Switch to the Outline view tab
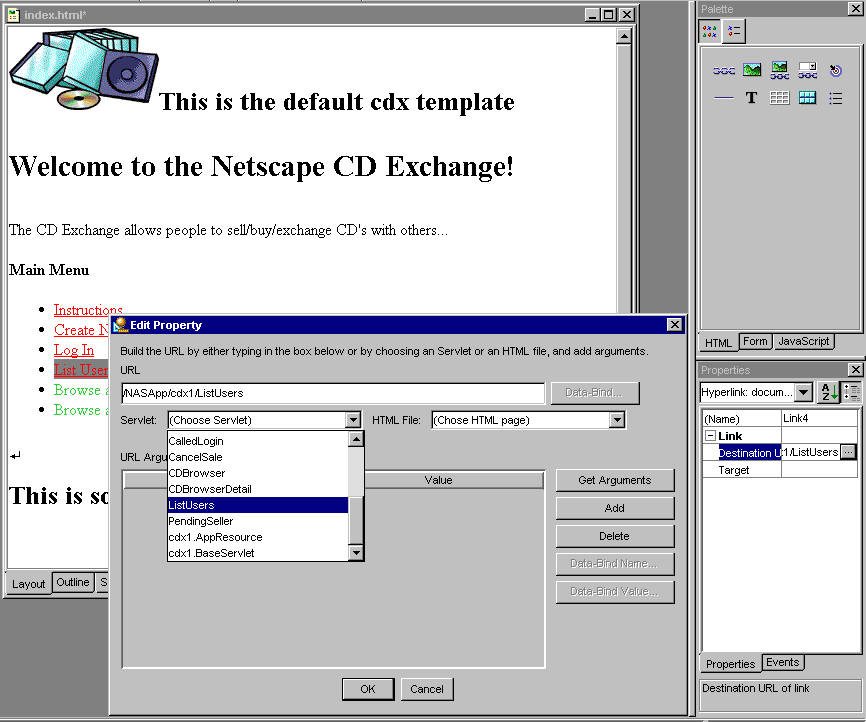 coord(73,582)
